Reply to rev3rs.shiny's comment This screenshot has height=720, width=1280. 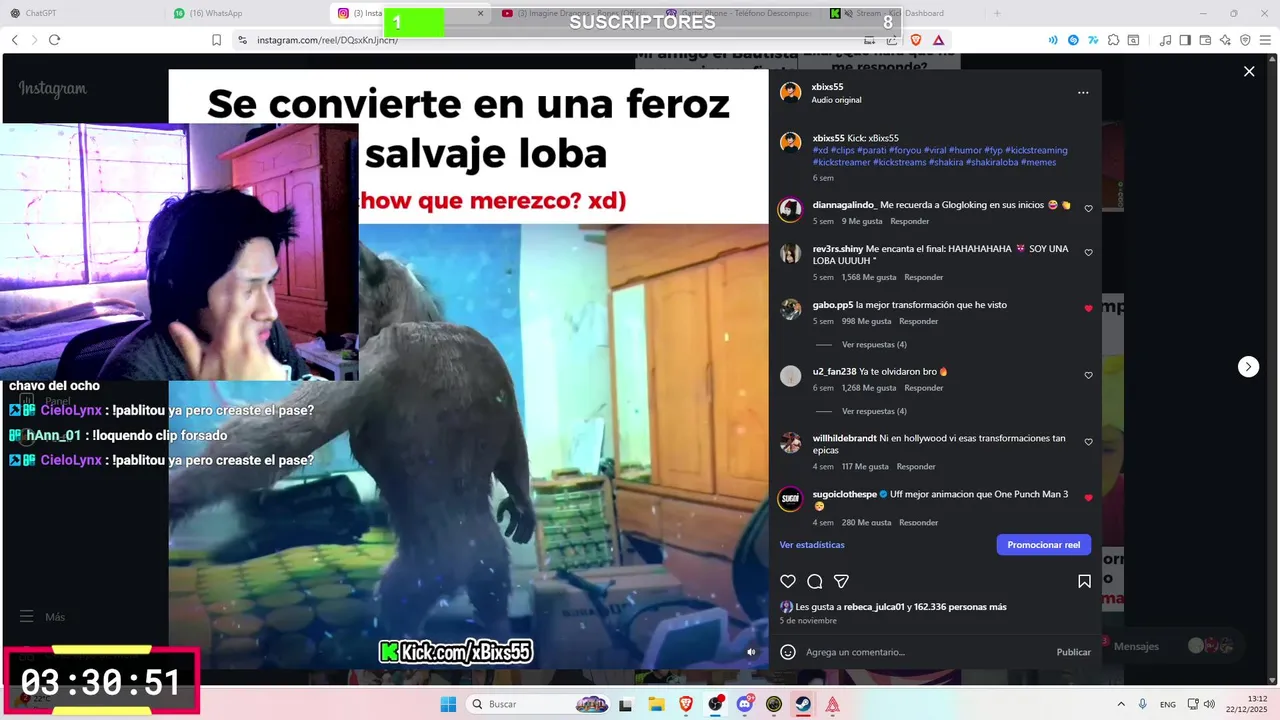click(x=924, y=277)
